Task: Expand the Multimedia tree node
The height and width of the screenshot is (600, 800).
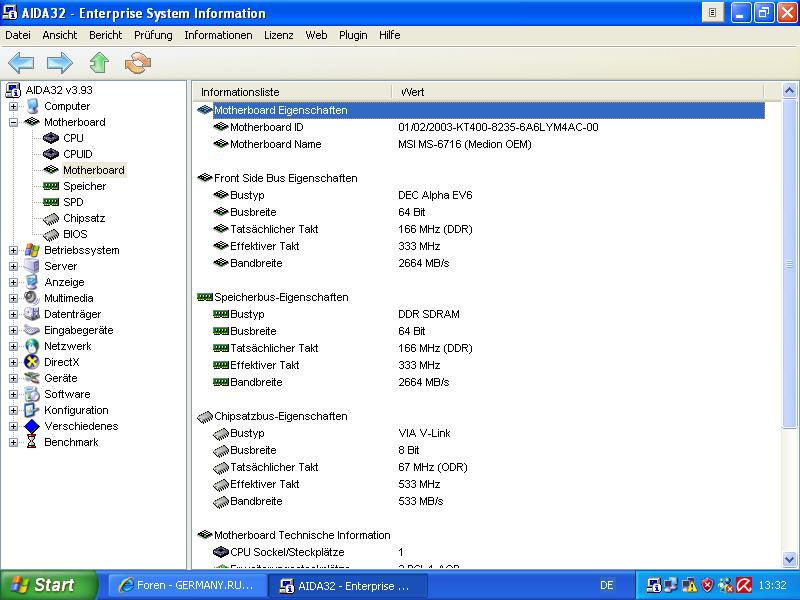Action: pos(14,298)
